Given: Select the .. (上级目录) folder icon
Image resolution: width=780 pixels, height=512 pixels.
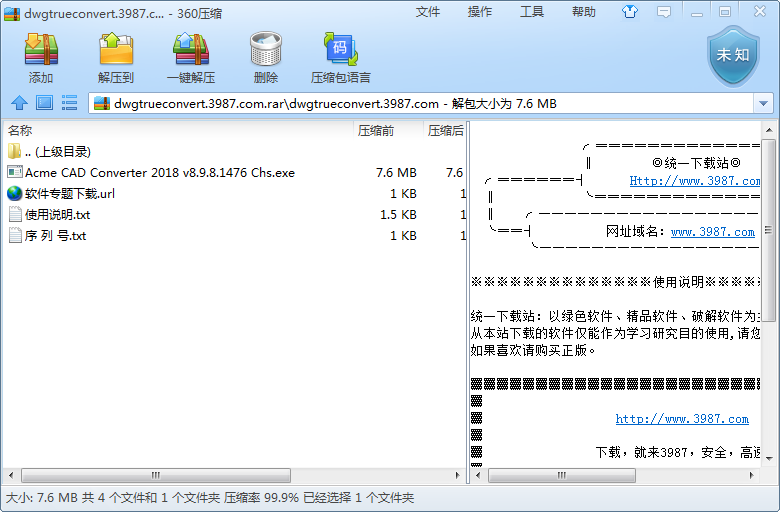Looking at the screenshot, I should pyautogui.click(x=14, y=151).
